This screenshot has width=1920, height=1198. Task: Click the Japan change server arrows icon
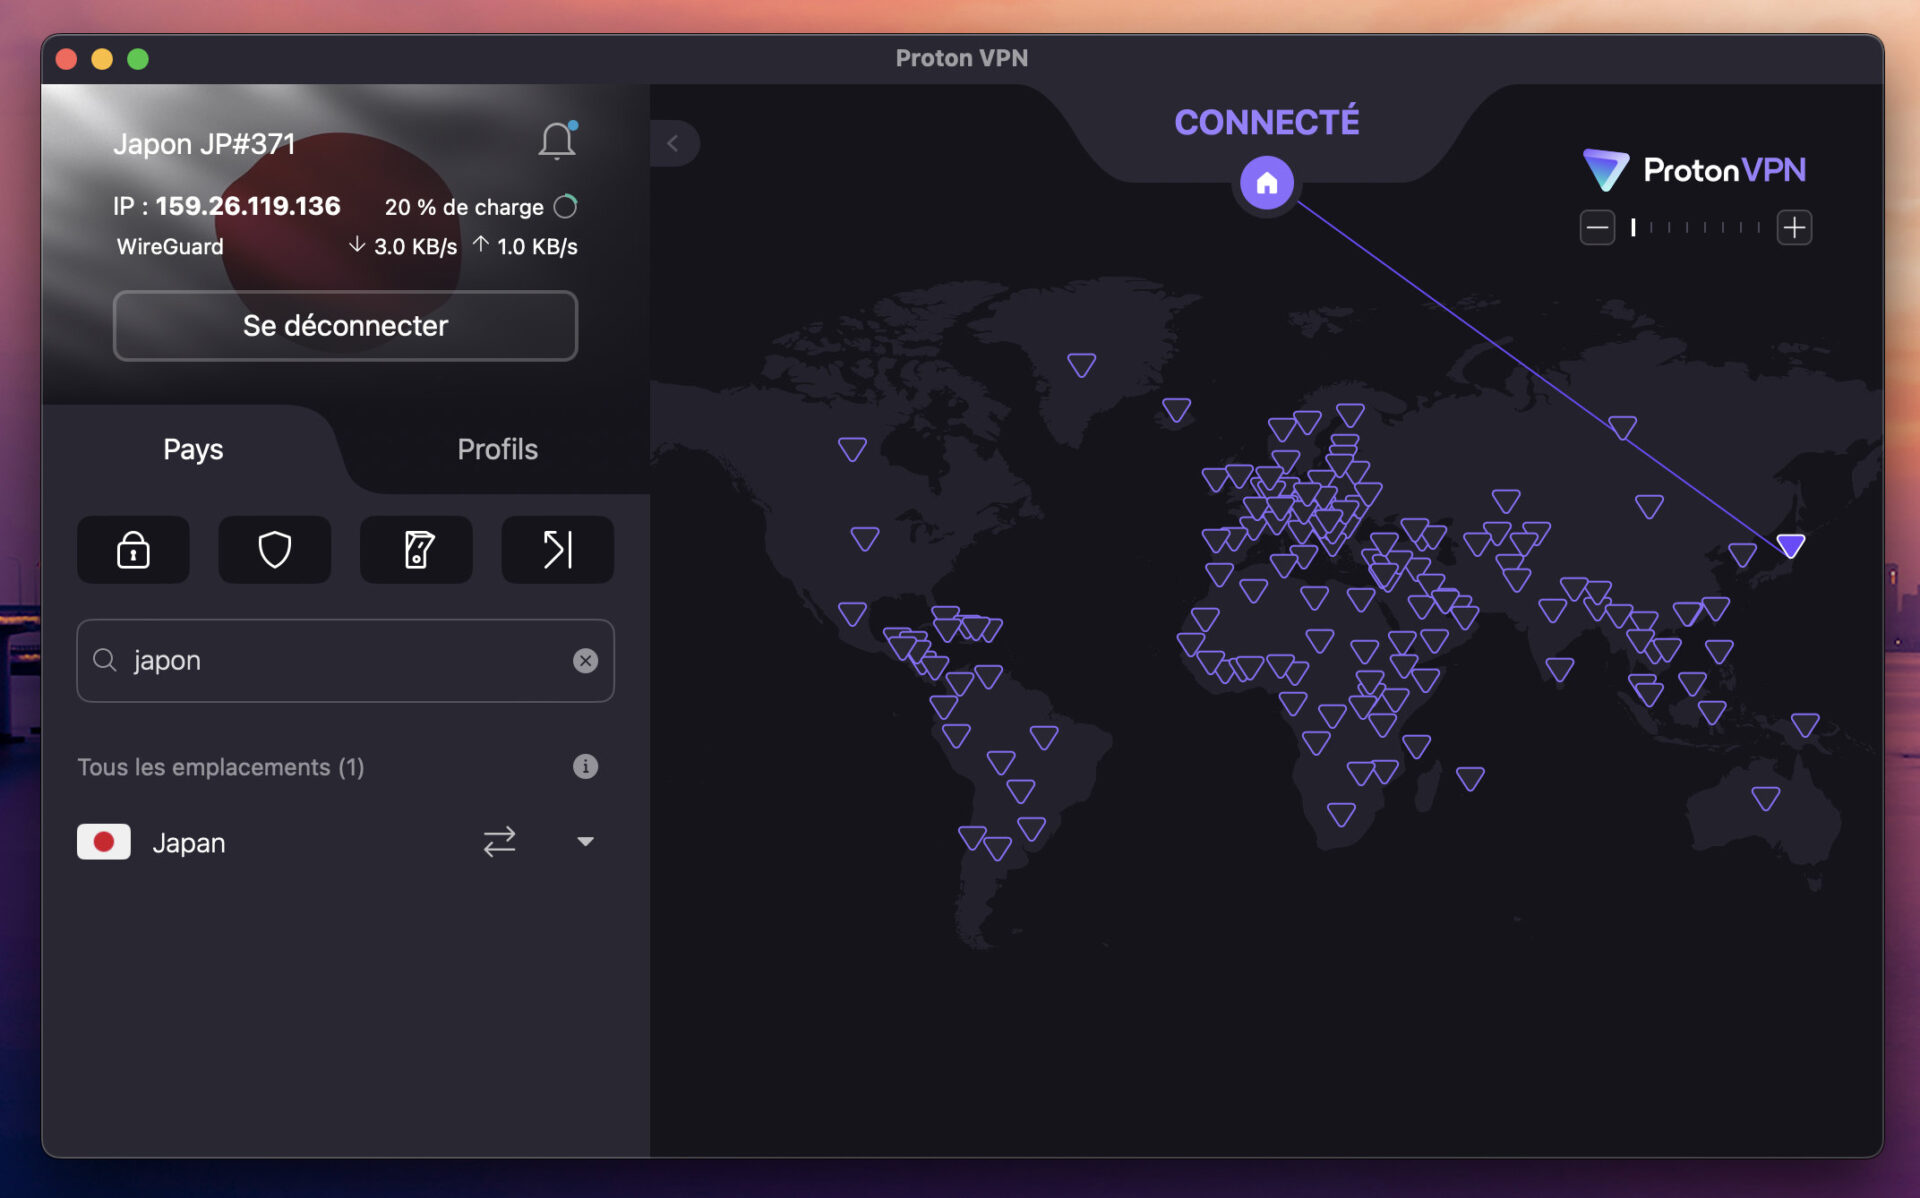[499, 841]
